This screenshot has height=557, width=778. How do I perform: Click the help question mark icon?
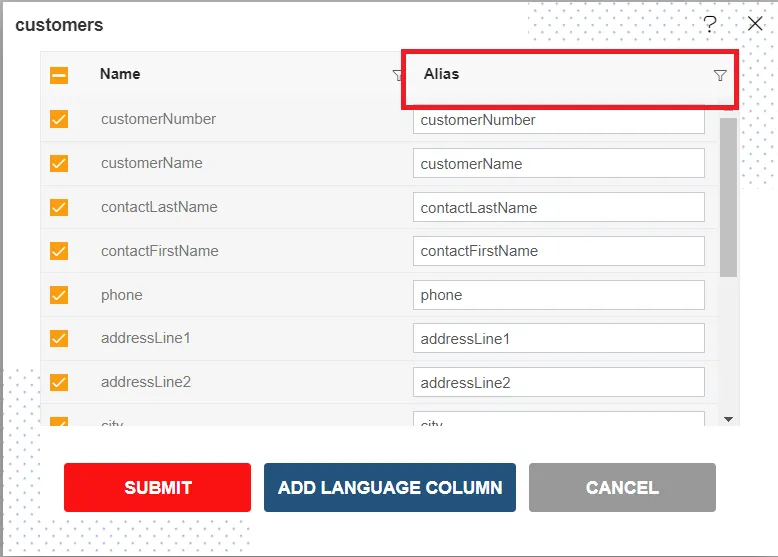point(710,24)
